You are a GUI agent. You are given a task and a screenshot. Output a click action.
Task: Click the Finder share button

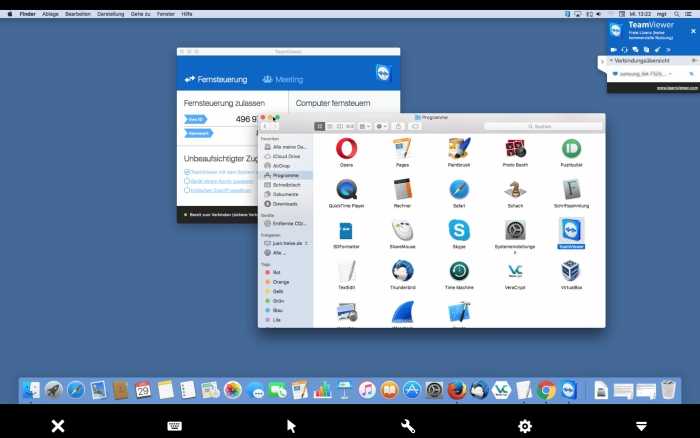click(398, 126)
